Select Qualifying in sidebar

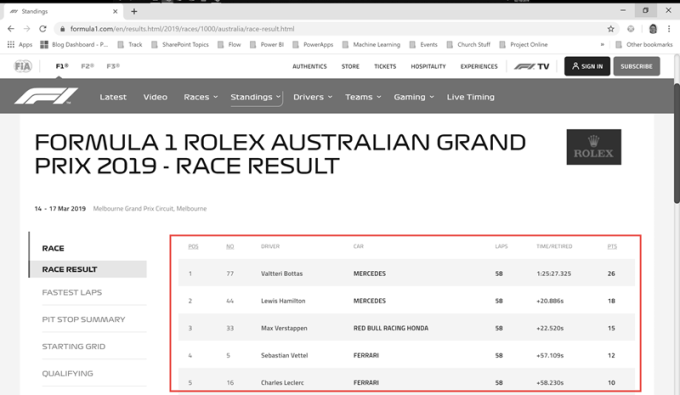[x=68, y=373]
